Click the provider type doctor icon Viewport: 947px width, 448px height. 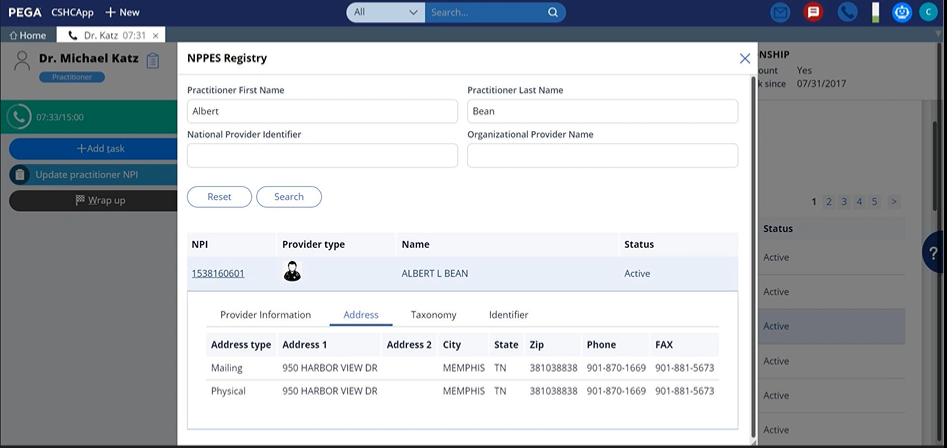tap(292, 272)
